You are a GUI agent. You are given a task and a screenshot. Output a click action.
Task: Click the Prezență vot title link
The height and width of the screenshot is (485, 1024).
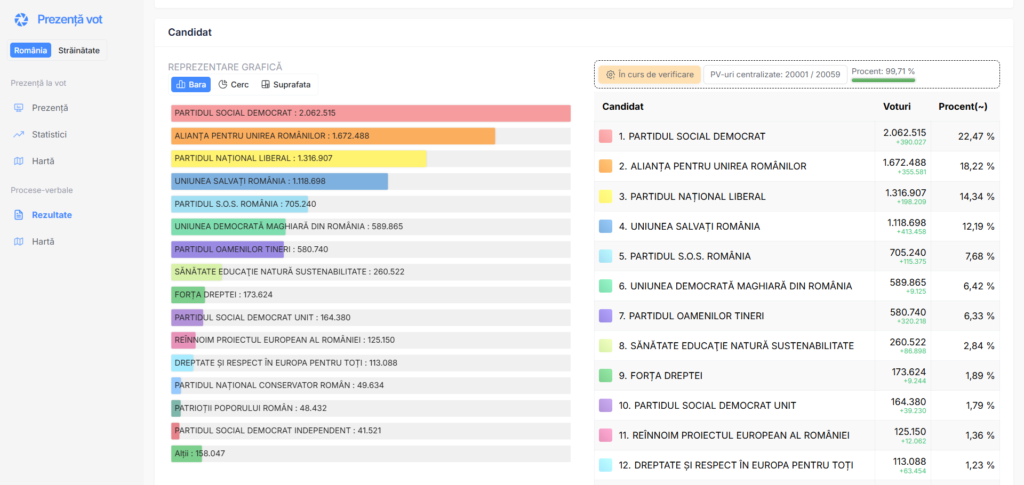70,20
